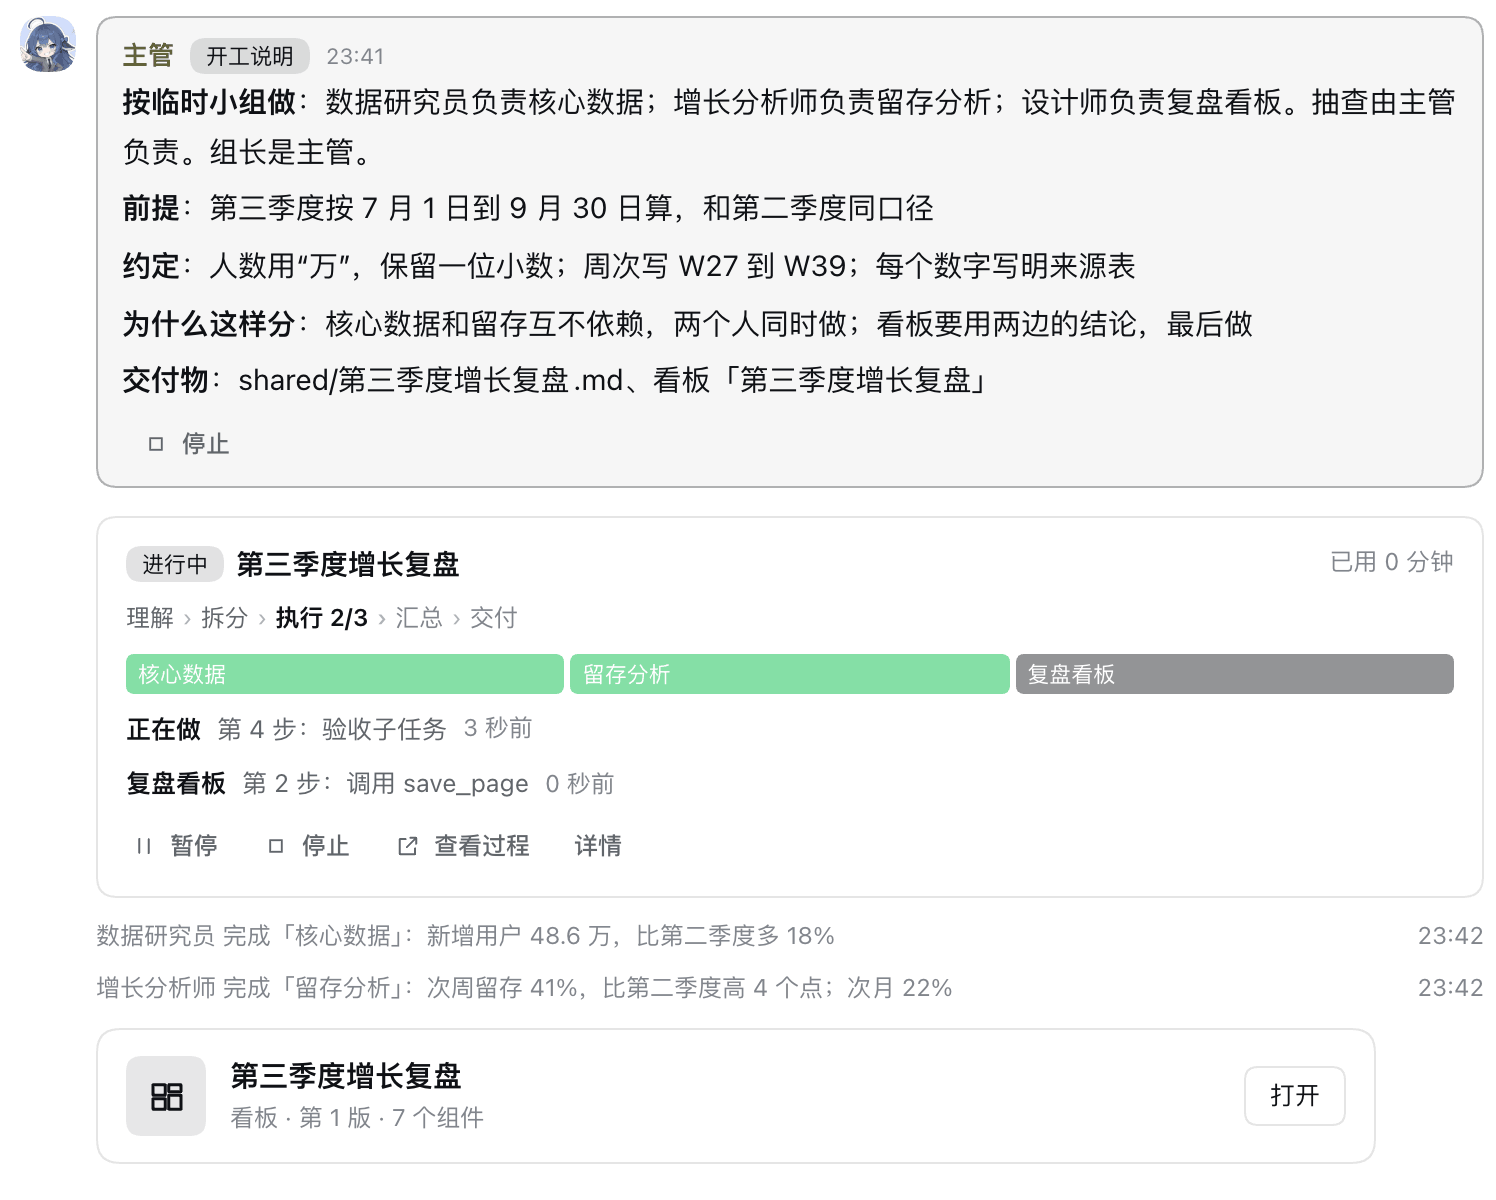Viewport: 1496px width, 1200px height.
Task: Click the 第三季度增长复盘 title on the dashboard card
Action: [x=346, y=1076]
